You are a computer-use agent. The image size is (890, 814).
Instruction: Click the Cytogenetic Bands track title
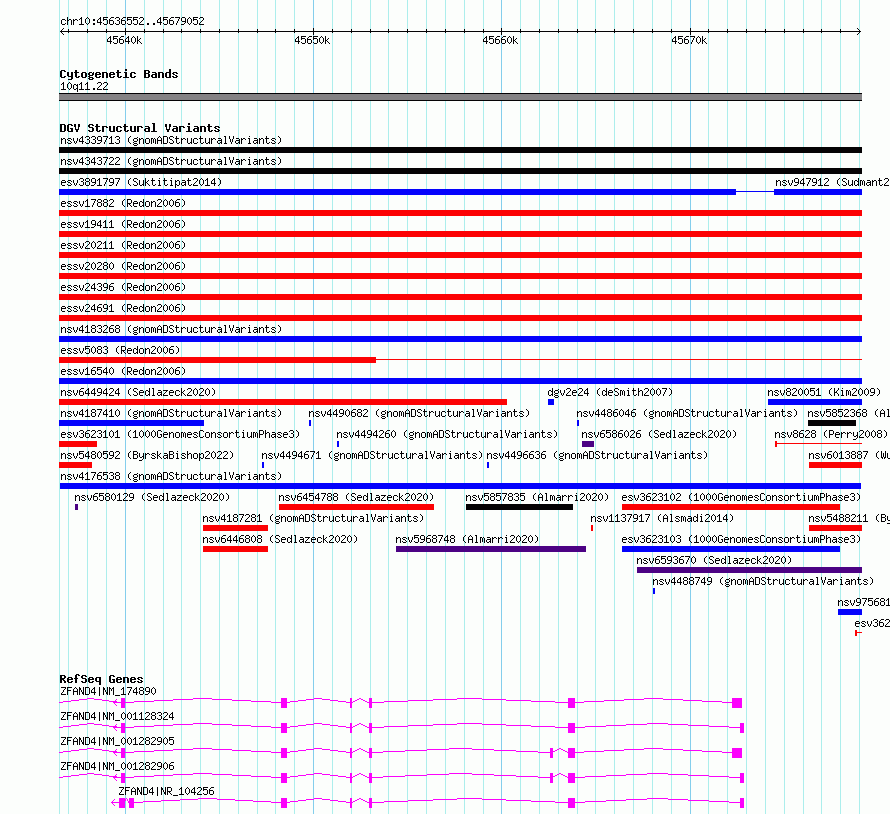click(x=119, y=74)
